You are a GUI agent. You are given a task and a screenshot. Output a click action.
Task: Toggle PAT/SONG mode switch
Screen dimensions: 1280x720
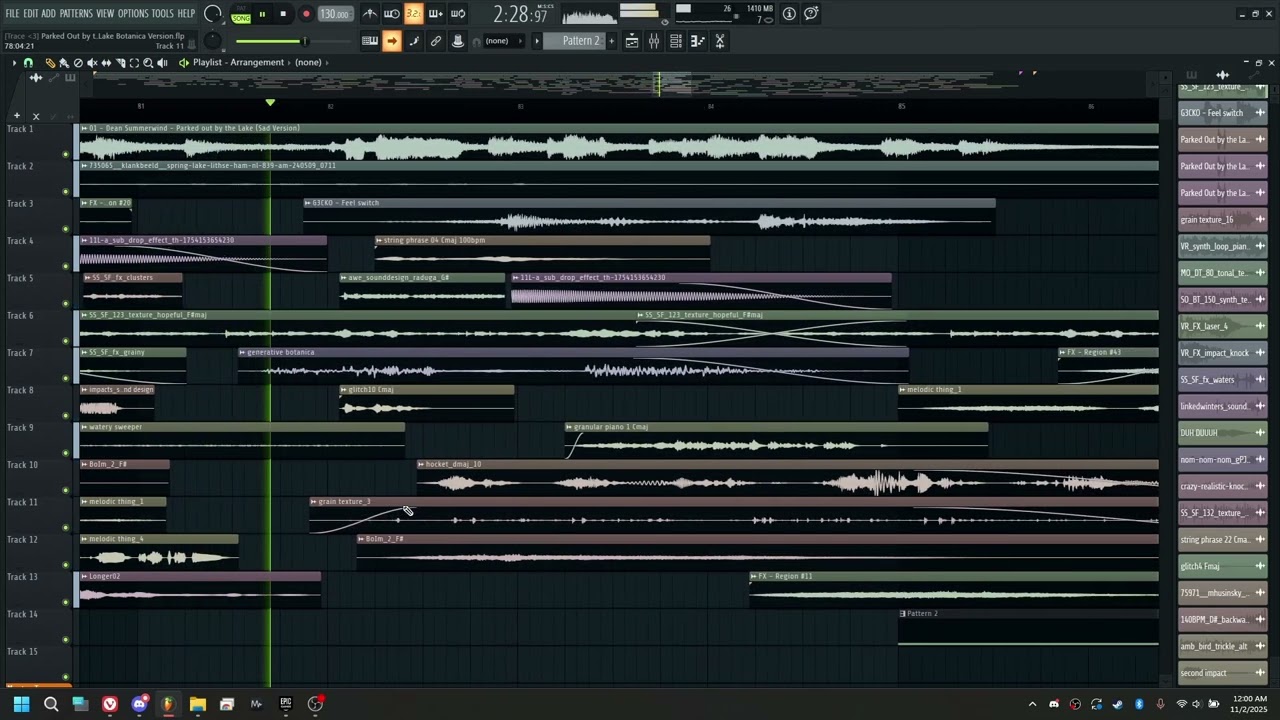pos(241,14)
